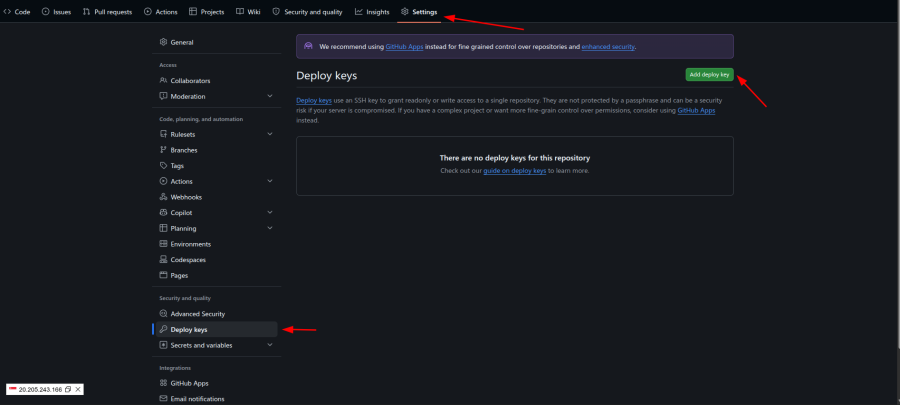Open GitHub Apps link in description paragraph
Image resolution: width=900 pixels, height=405 pixels.
pos(696,111)
